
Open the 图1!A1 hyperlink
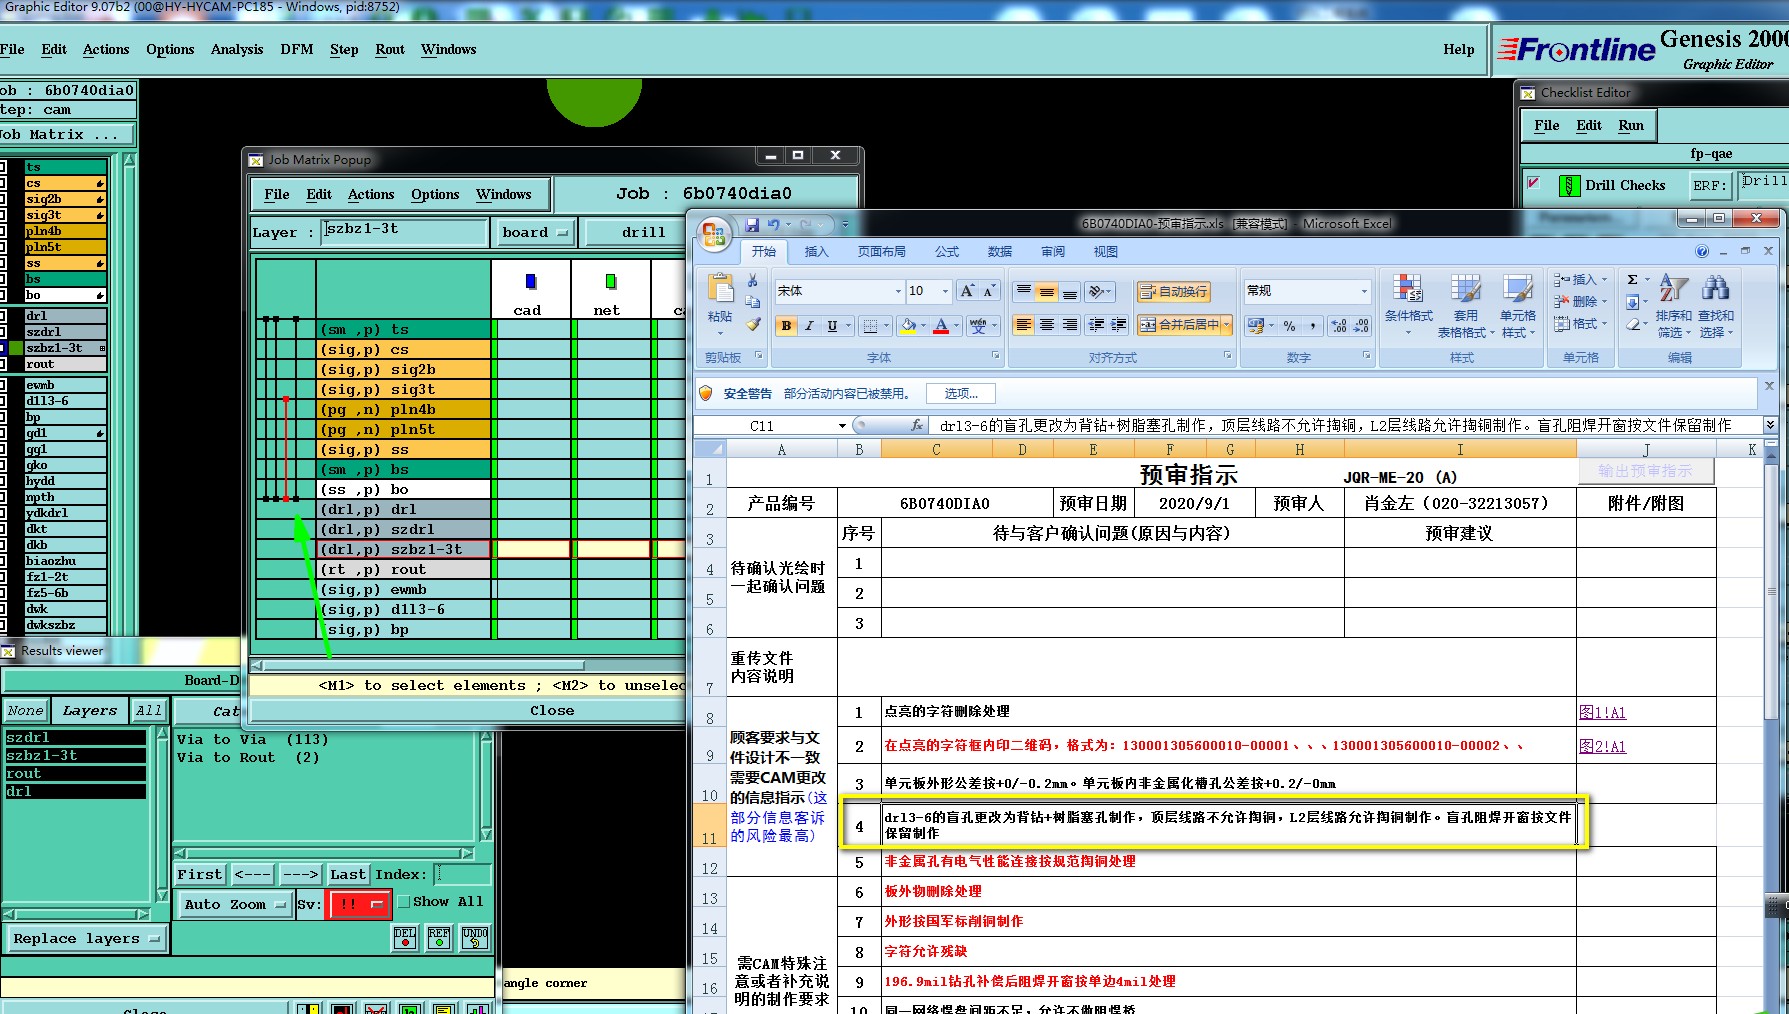point(1602,713)
